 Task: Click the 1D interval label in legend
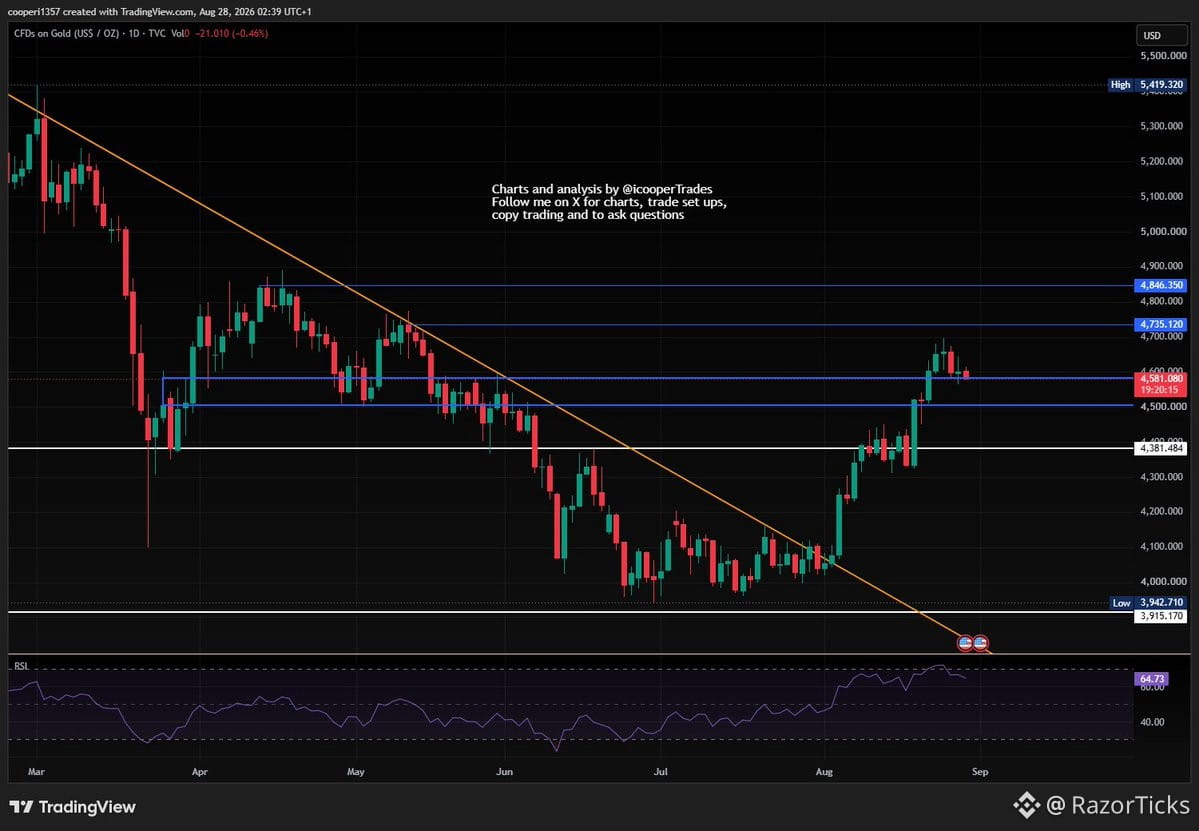click(133, 34)
